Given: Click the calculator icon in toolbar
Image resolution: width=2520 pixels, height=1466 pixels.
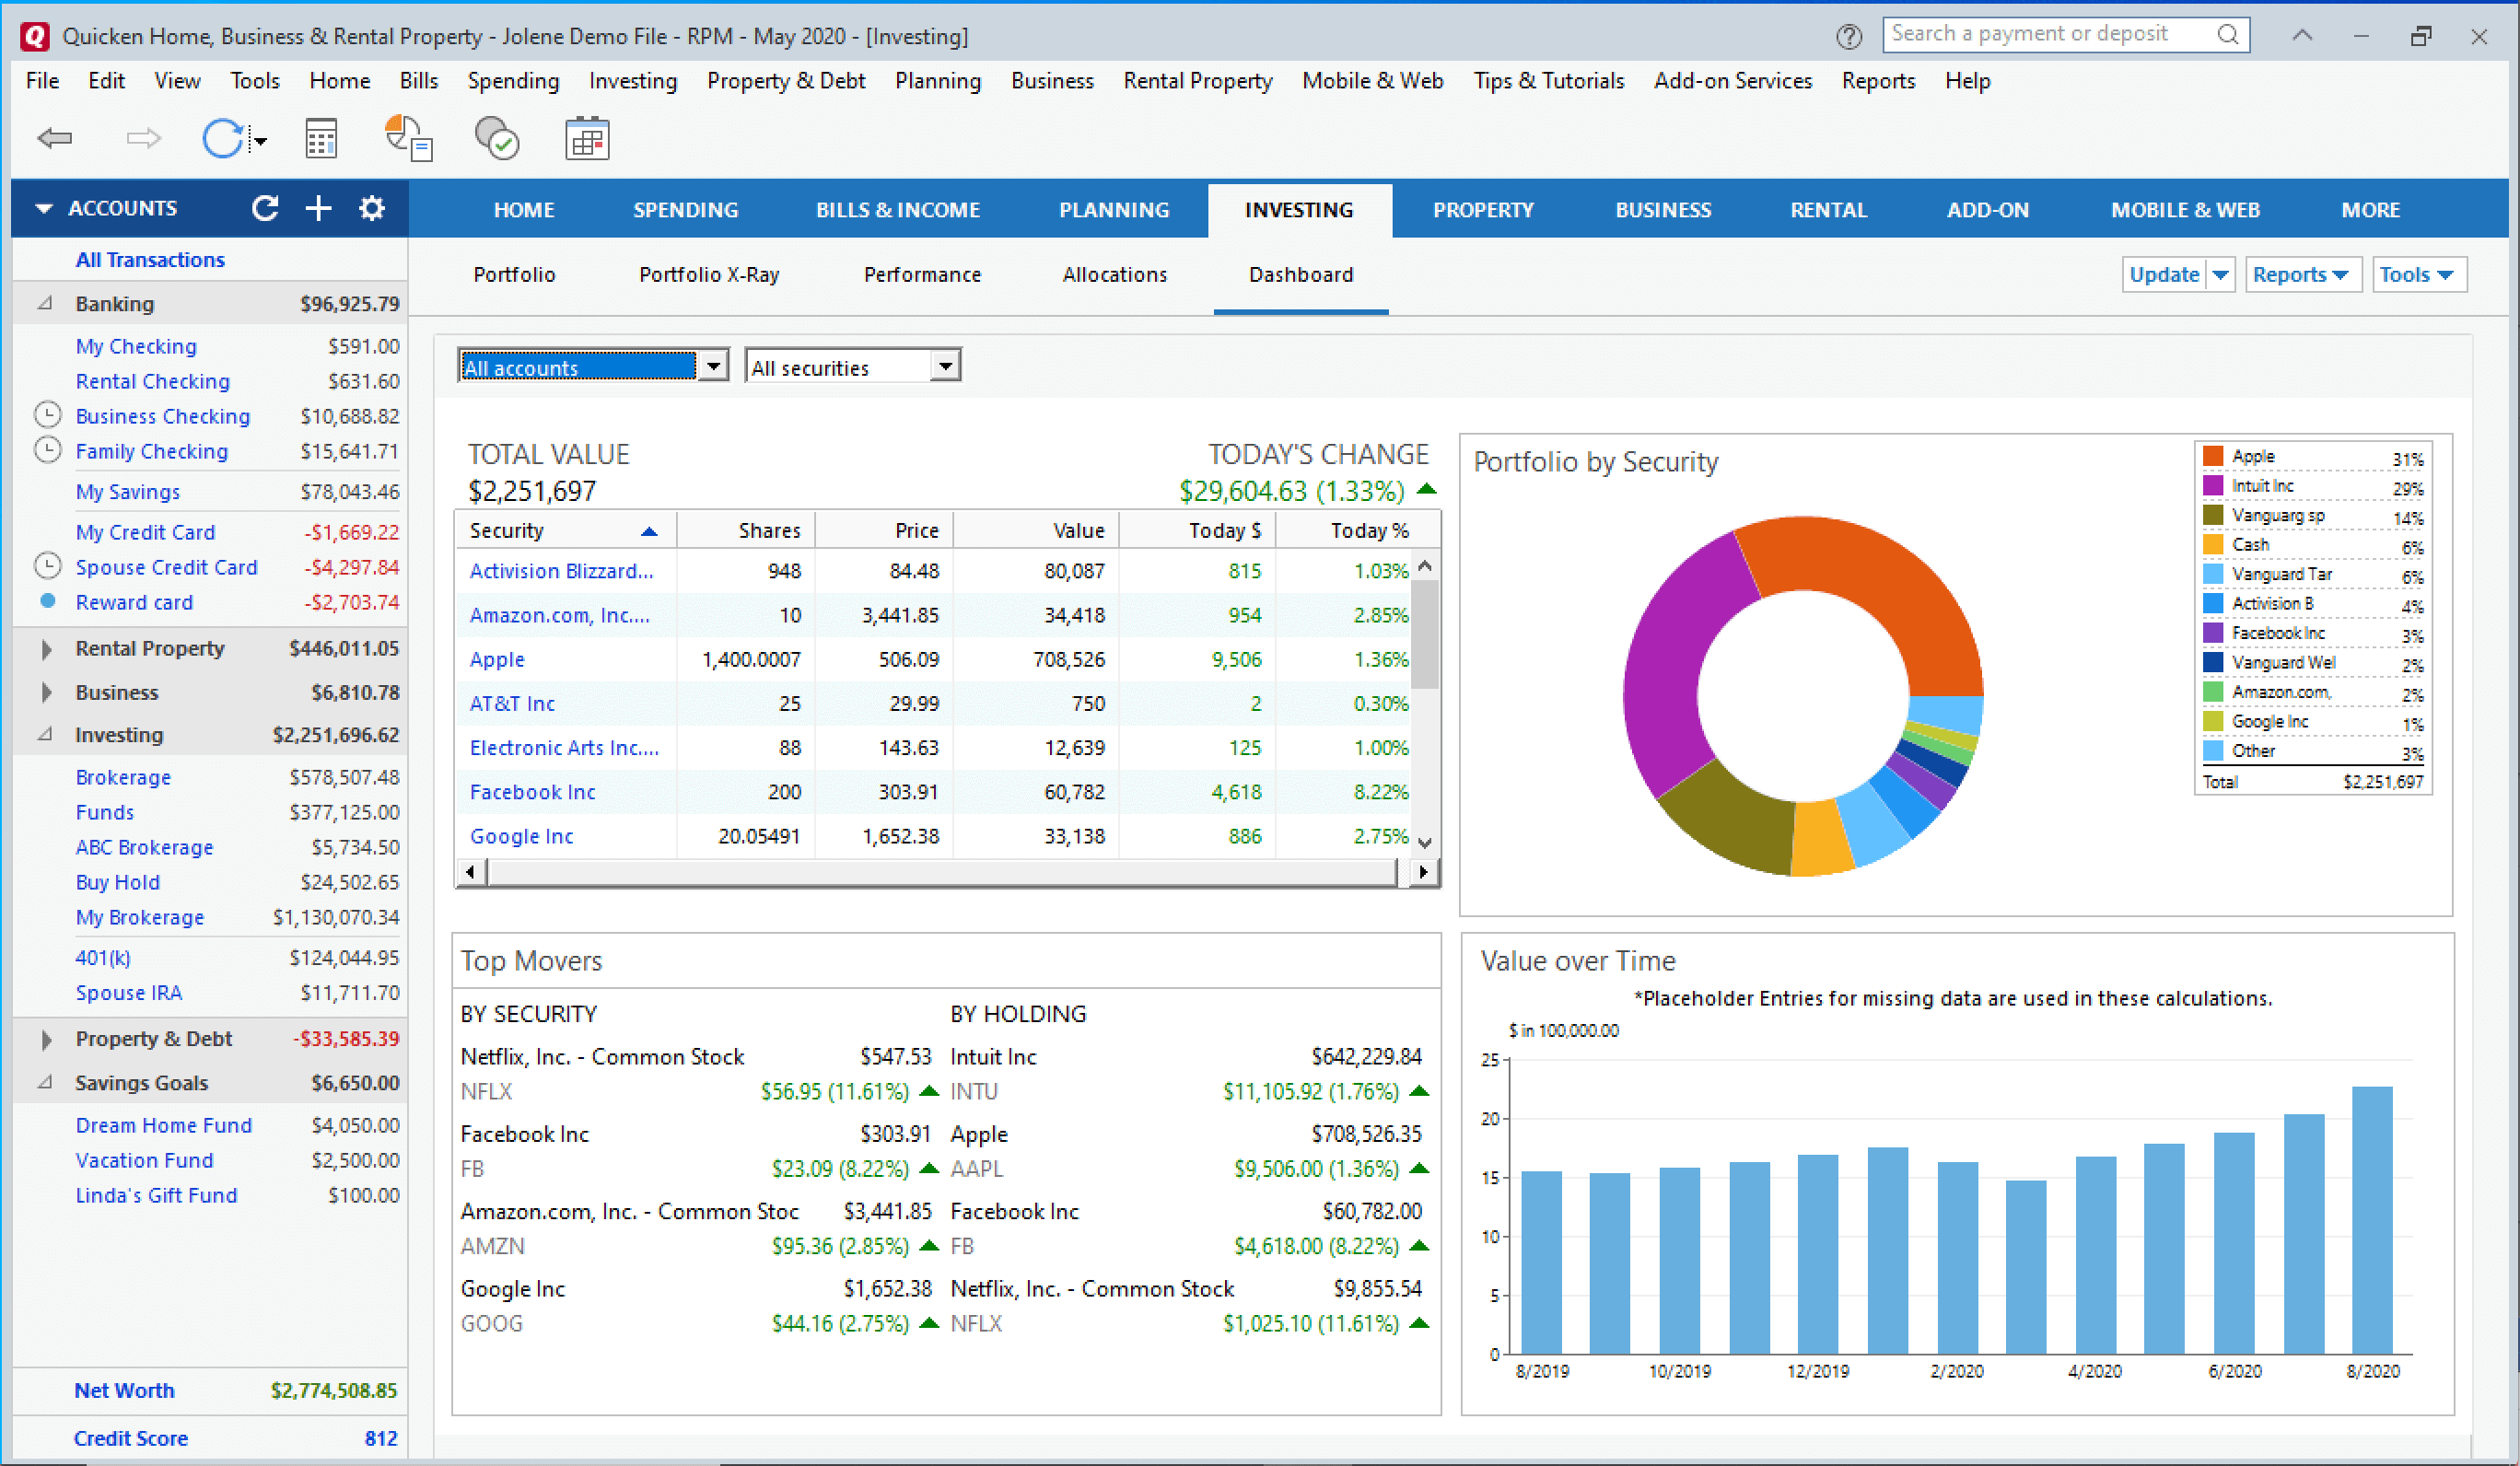Looking at the screenshot, I should click(x=321, y=138).
